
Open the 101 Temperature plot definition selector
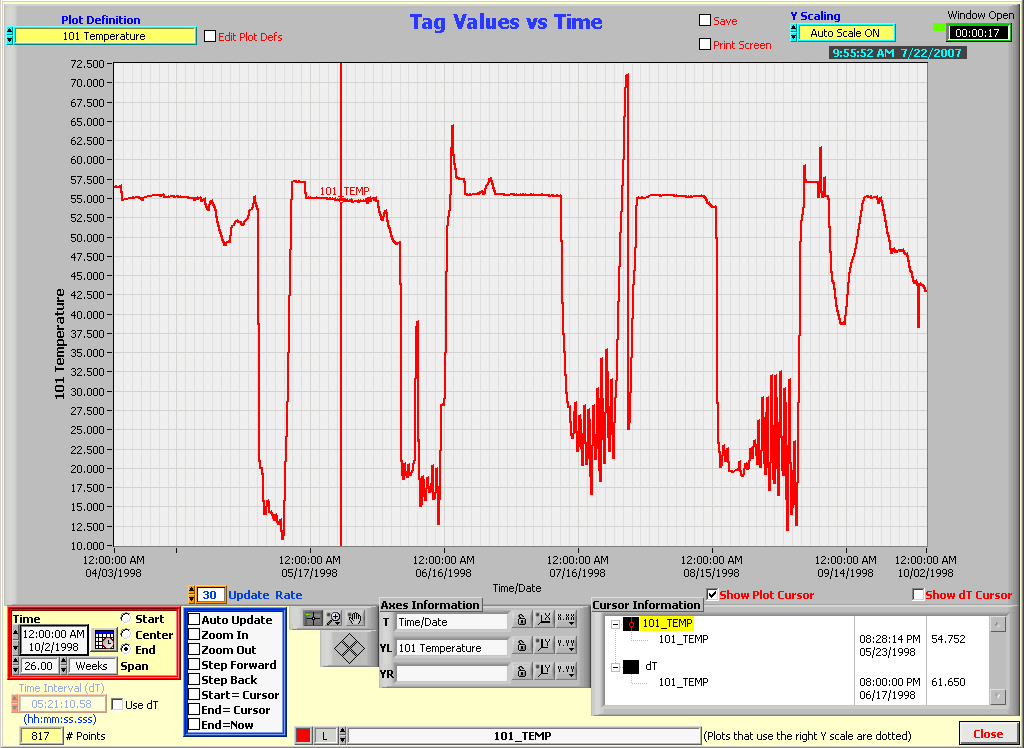[104, 36]
